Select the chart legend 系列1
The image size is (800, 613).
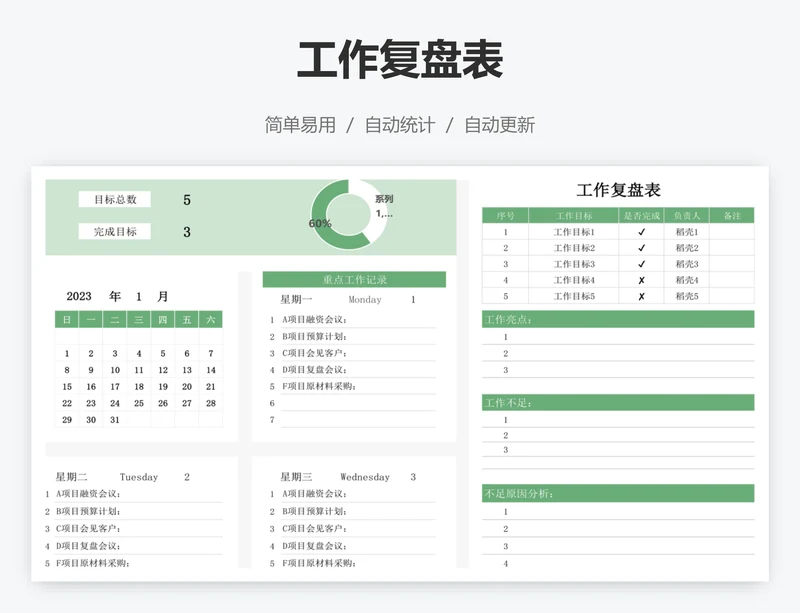[384, 206]
